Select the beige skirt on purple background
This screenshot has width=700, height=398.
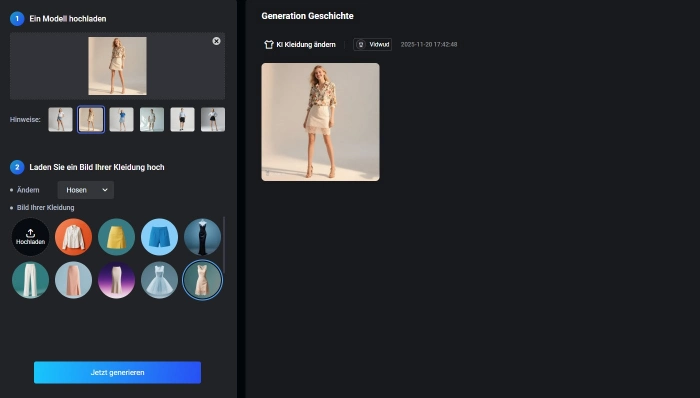[117, 280]
